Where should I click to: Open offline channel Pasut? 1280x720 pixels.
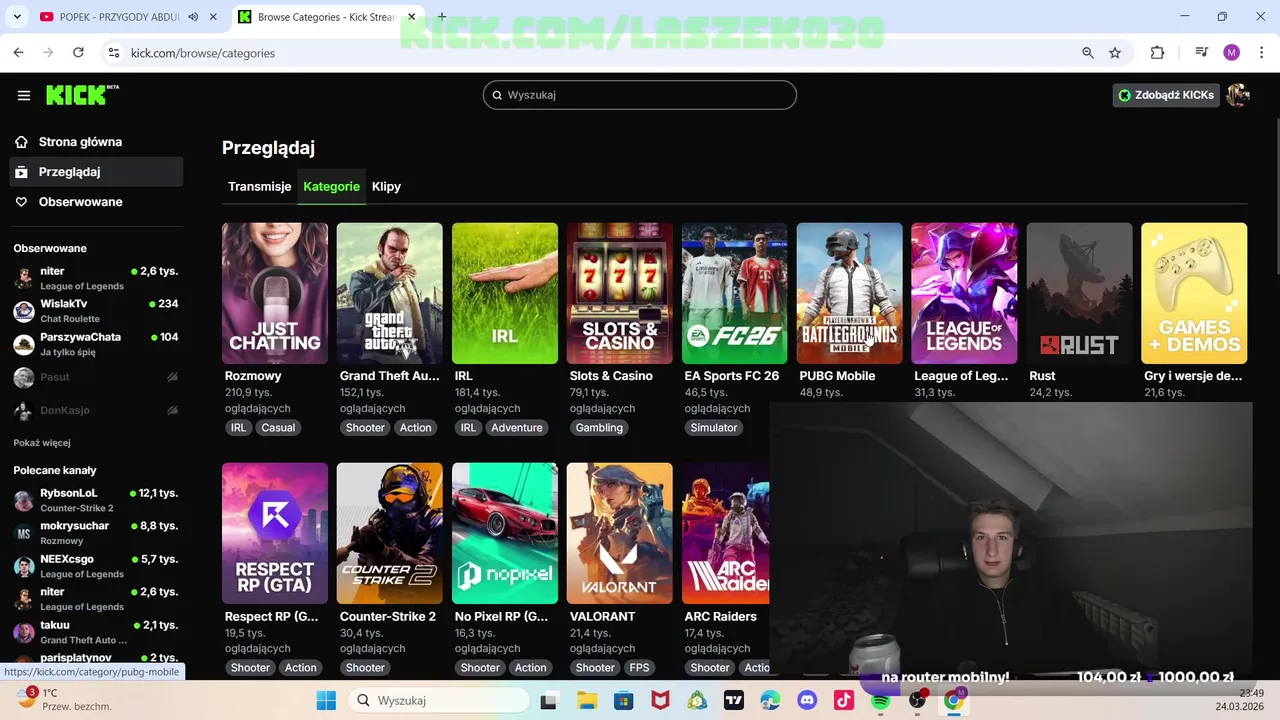96,378
